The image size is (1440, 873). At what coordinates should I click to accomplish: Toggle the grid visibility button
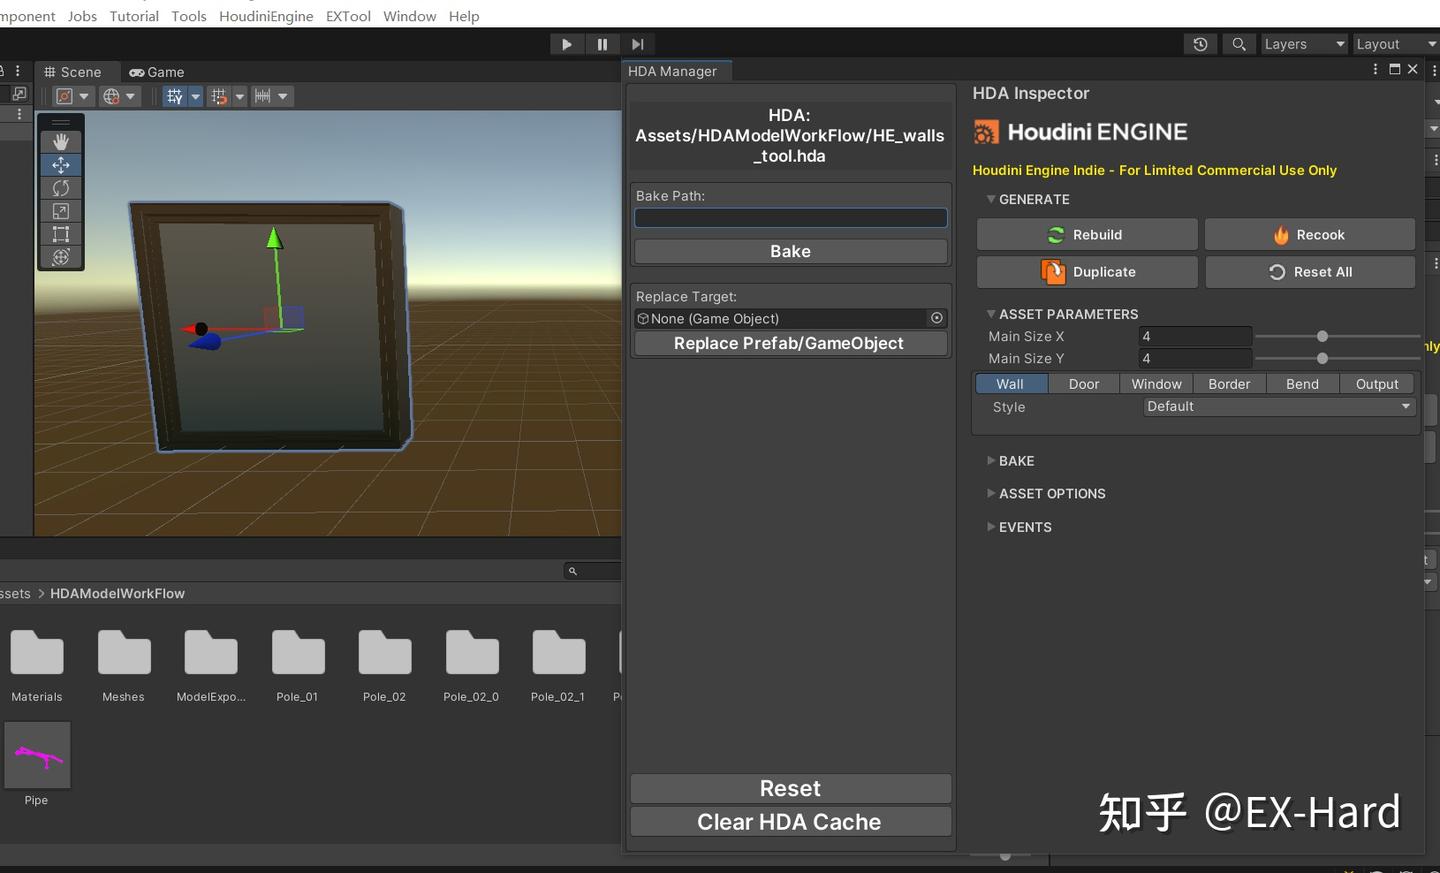tap(174, 95)
